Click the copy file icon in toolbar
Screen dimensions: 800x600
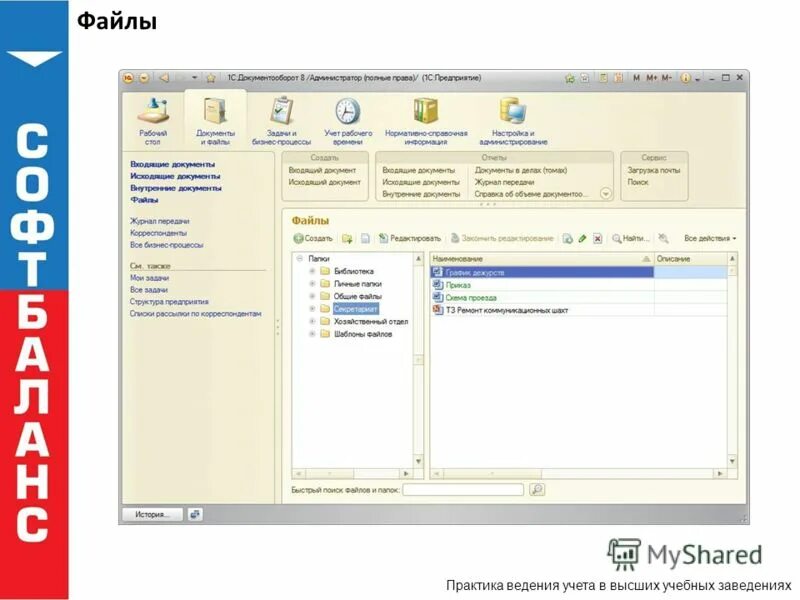(567, 238)
